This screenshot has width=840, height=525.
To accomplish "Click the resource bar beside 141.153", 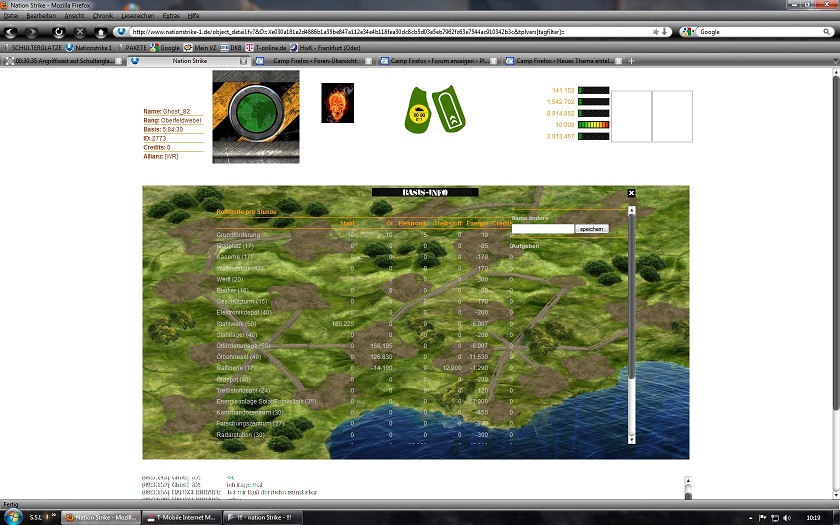I will coord(594,91).
